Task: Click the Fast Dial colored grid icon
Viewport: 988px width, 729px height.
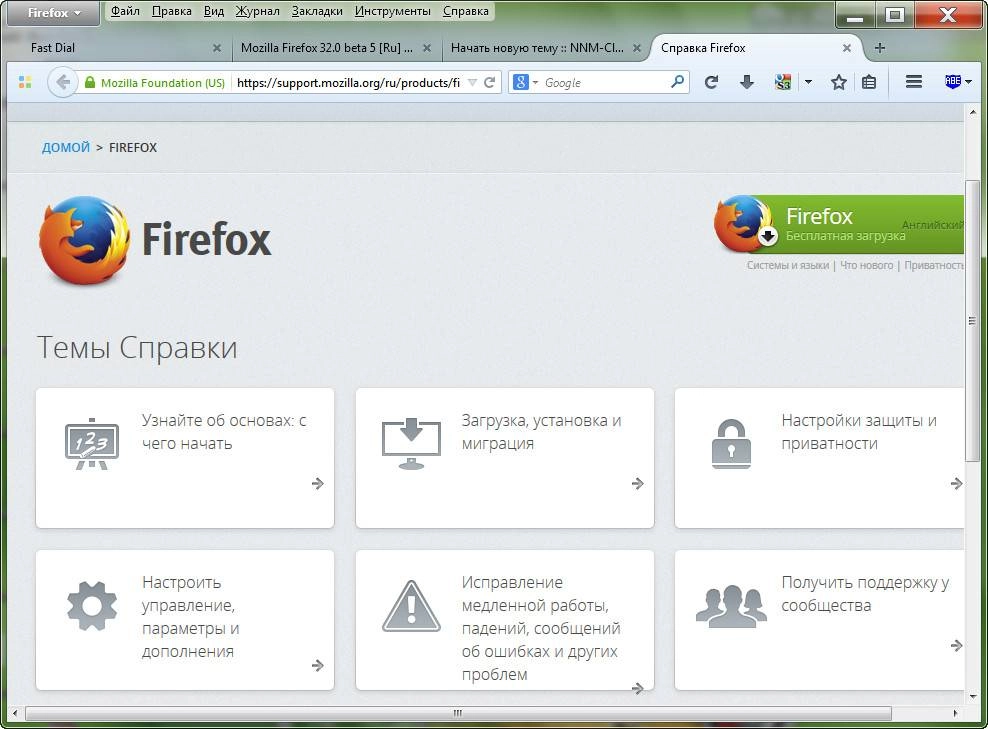Action: click(x=25, y=82)
